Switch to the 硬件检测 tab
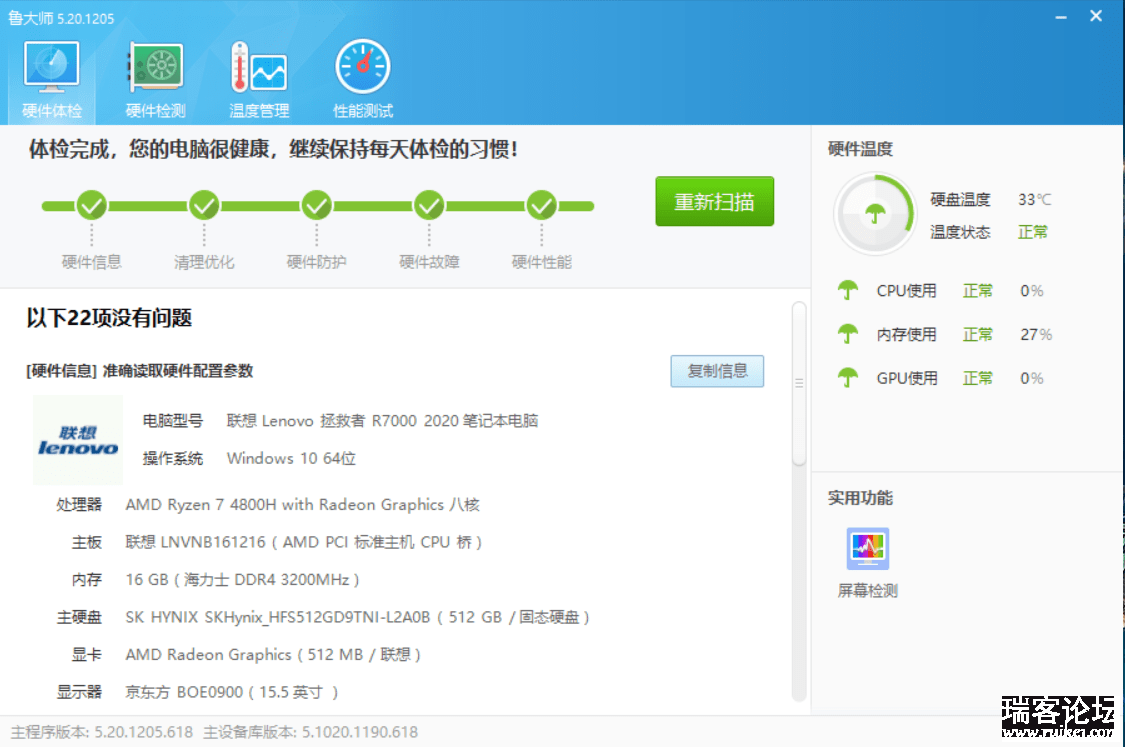The width and height of the screenshot is (1125, 747). click(155, 80)
